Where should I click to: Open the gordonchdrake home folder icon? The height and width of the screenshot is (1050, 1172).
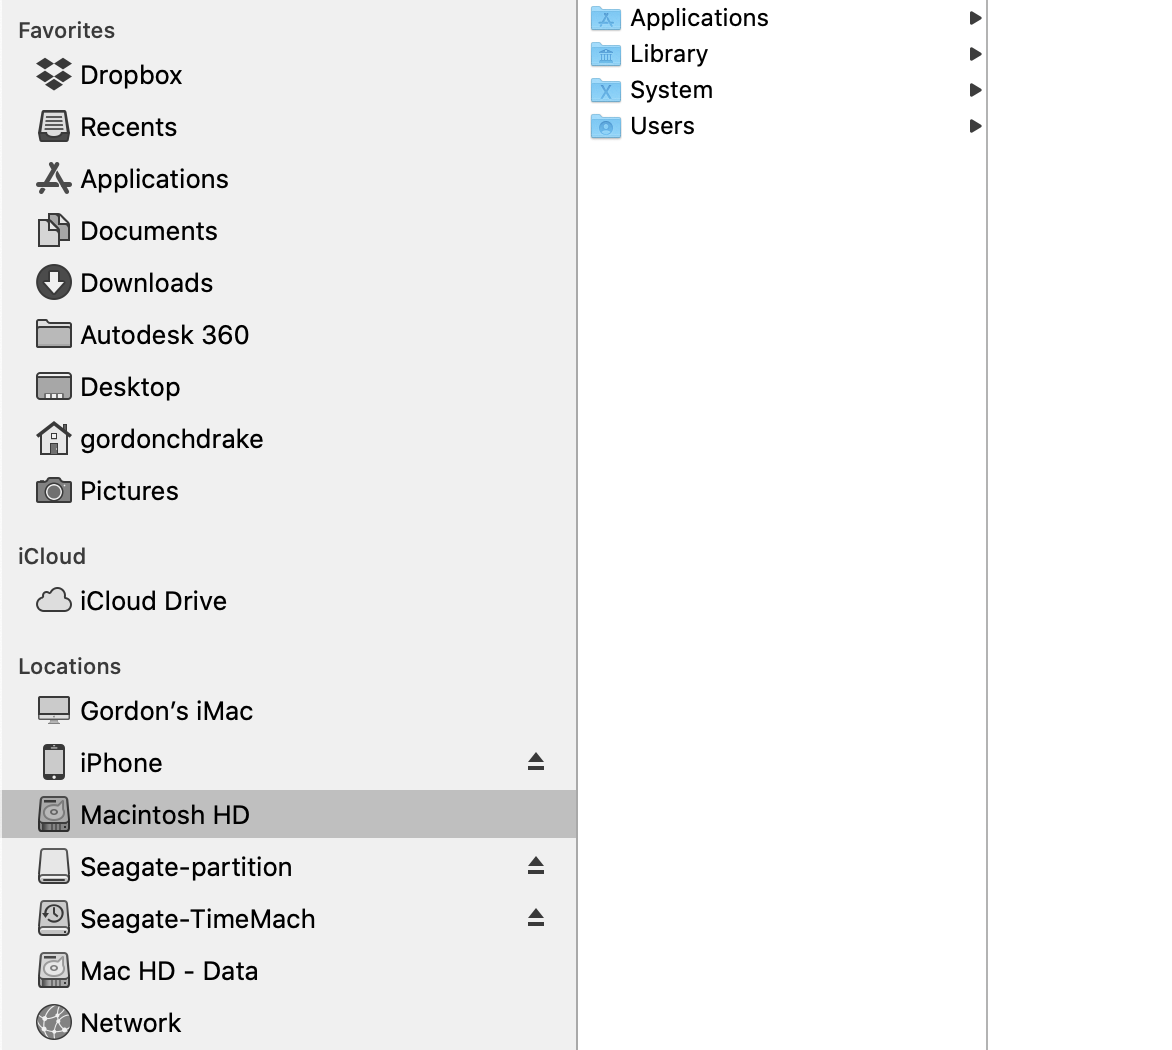(x=53, y=438)
